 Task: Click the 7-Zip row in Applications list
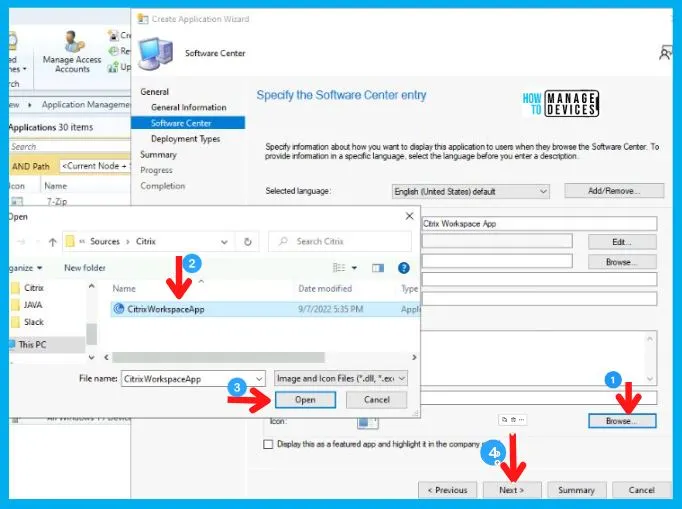pyautogui.click(x=70, y=201)
